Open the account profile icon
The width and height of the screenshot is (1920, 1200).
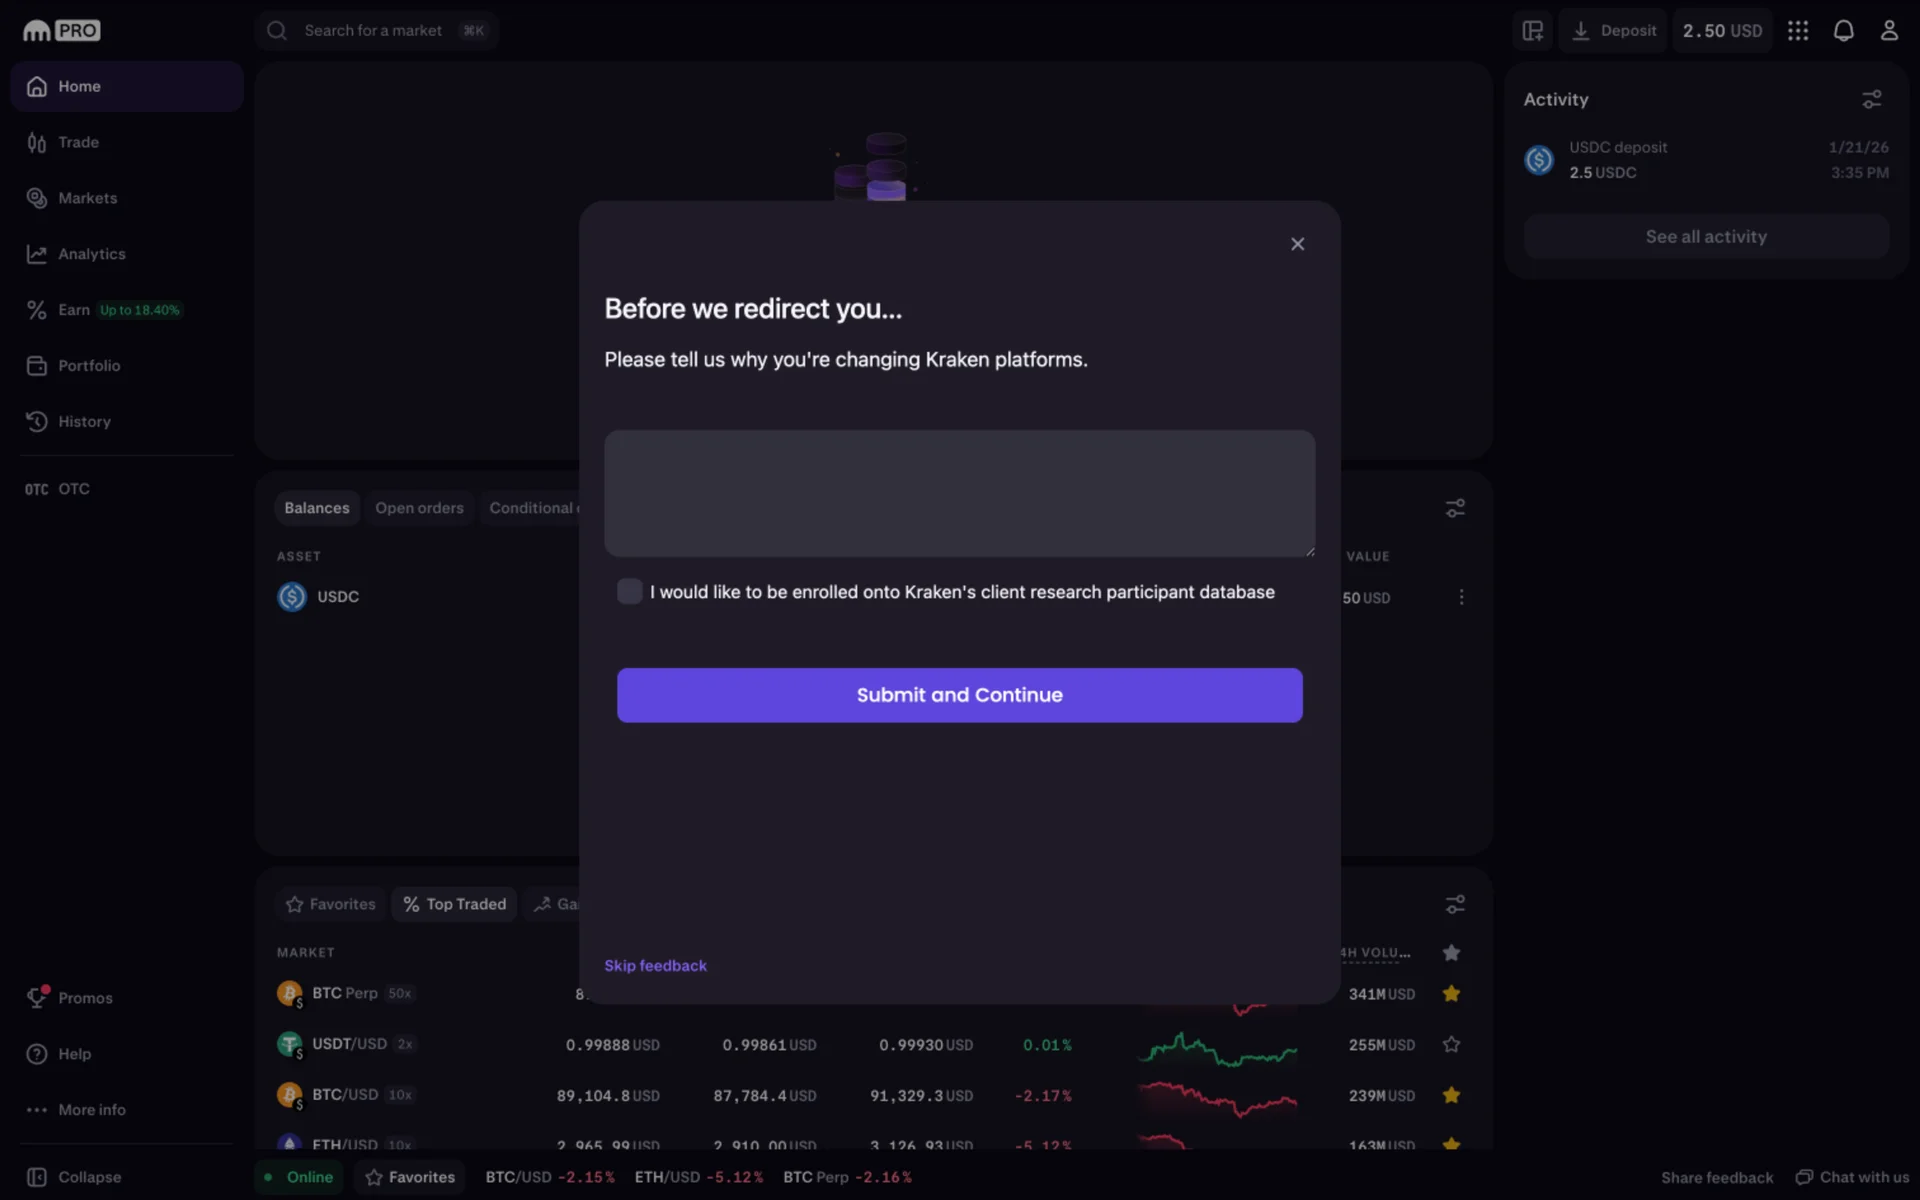point(1889,31)
